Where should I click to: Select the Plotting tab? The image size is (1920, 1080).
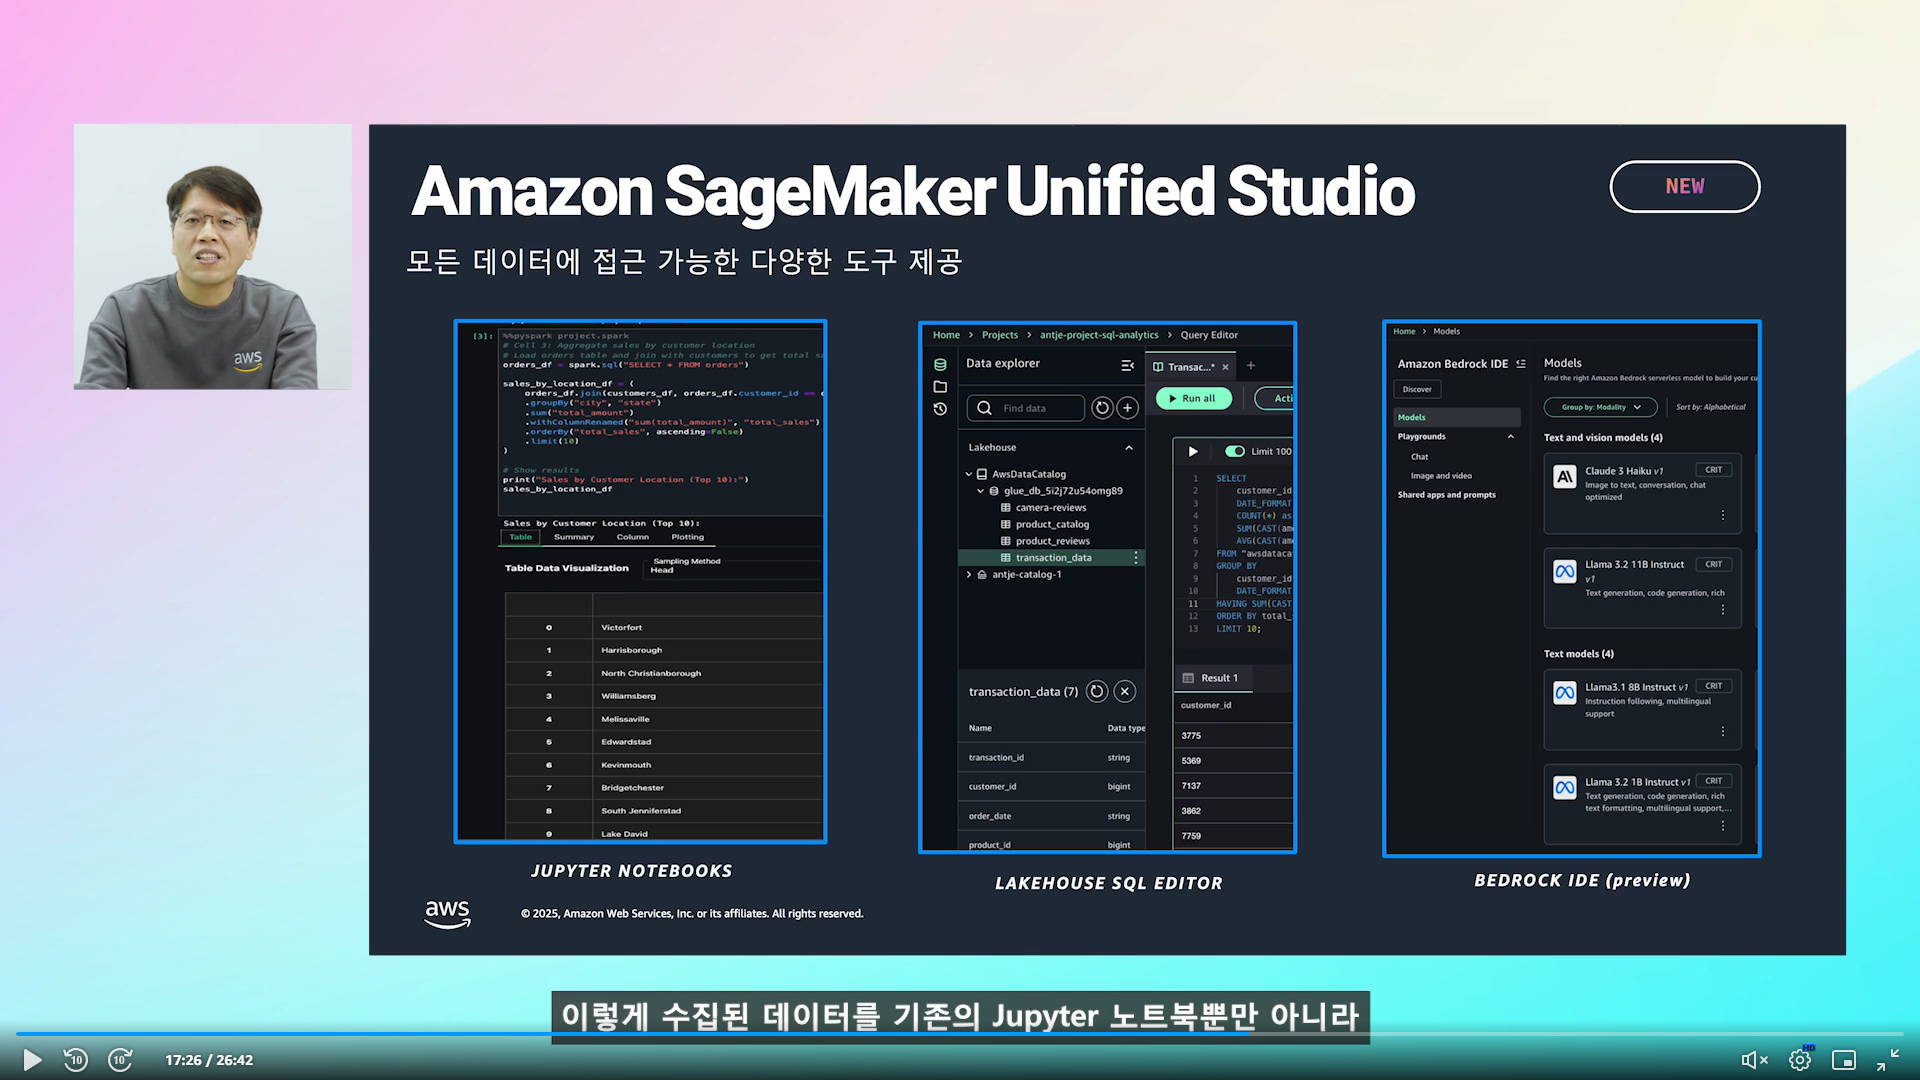click(687, 537)
